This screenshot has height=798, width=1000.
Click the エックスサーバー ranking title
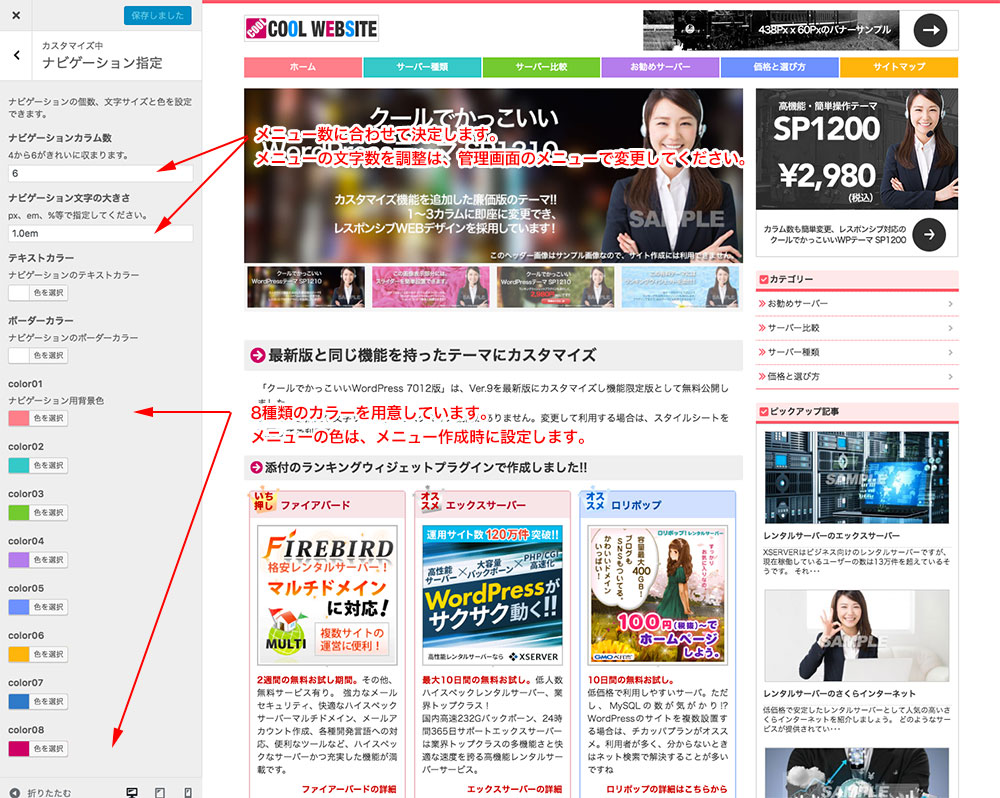[x=485, y=505]
